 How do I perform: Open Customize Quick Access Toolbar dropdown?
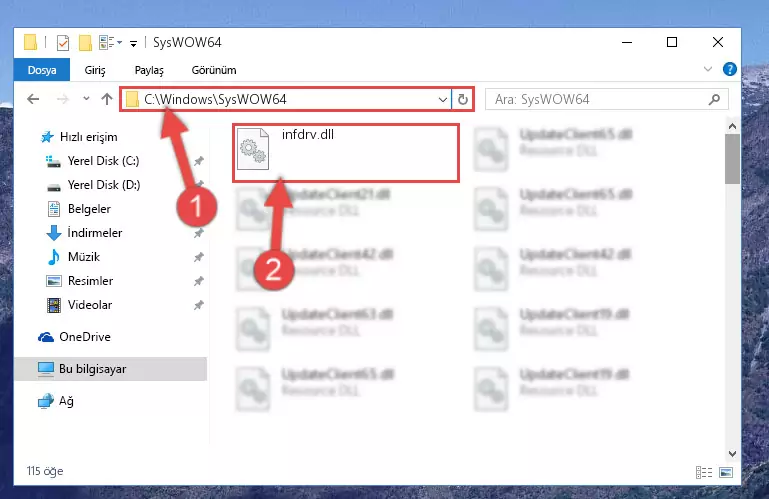[133, 44]
